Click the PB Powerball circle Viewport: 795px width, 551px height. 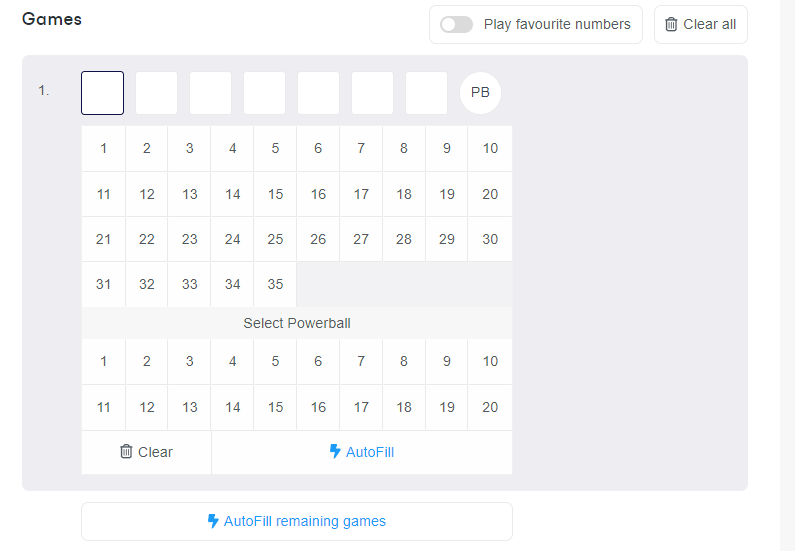click(x=480, y=92)
